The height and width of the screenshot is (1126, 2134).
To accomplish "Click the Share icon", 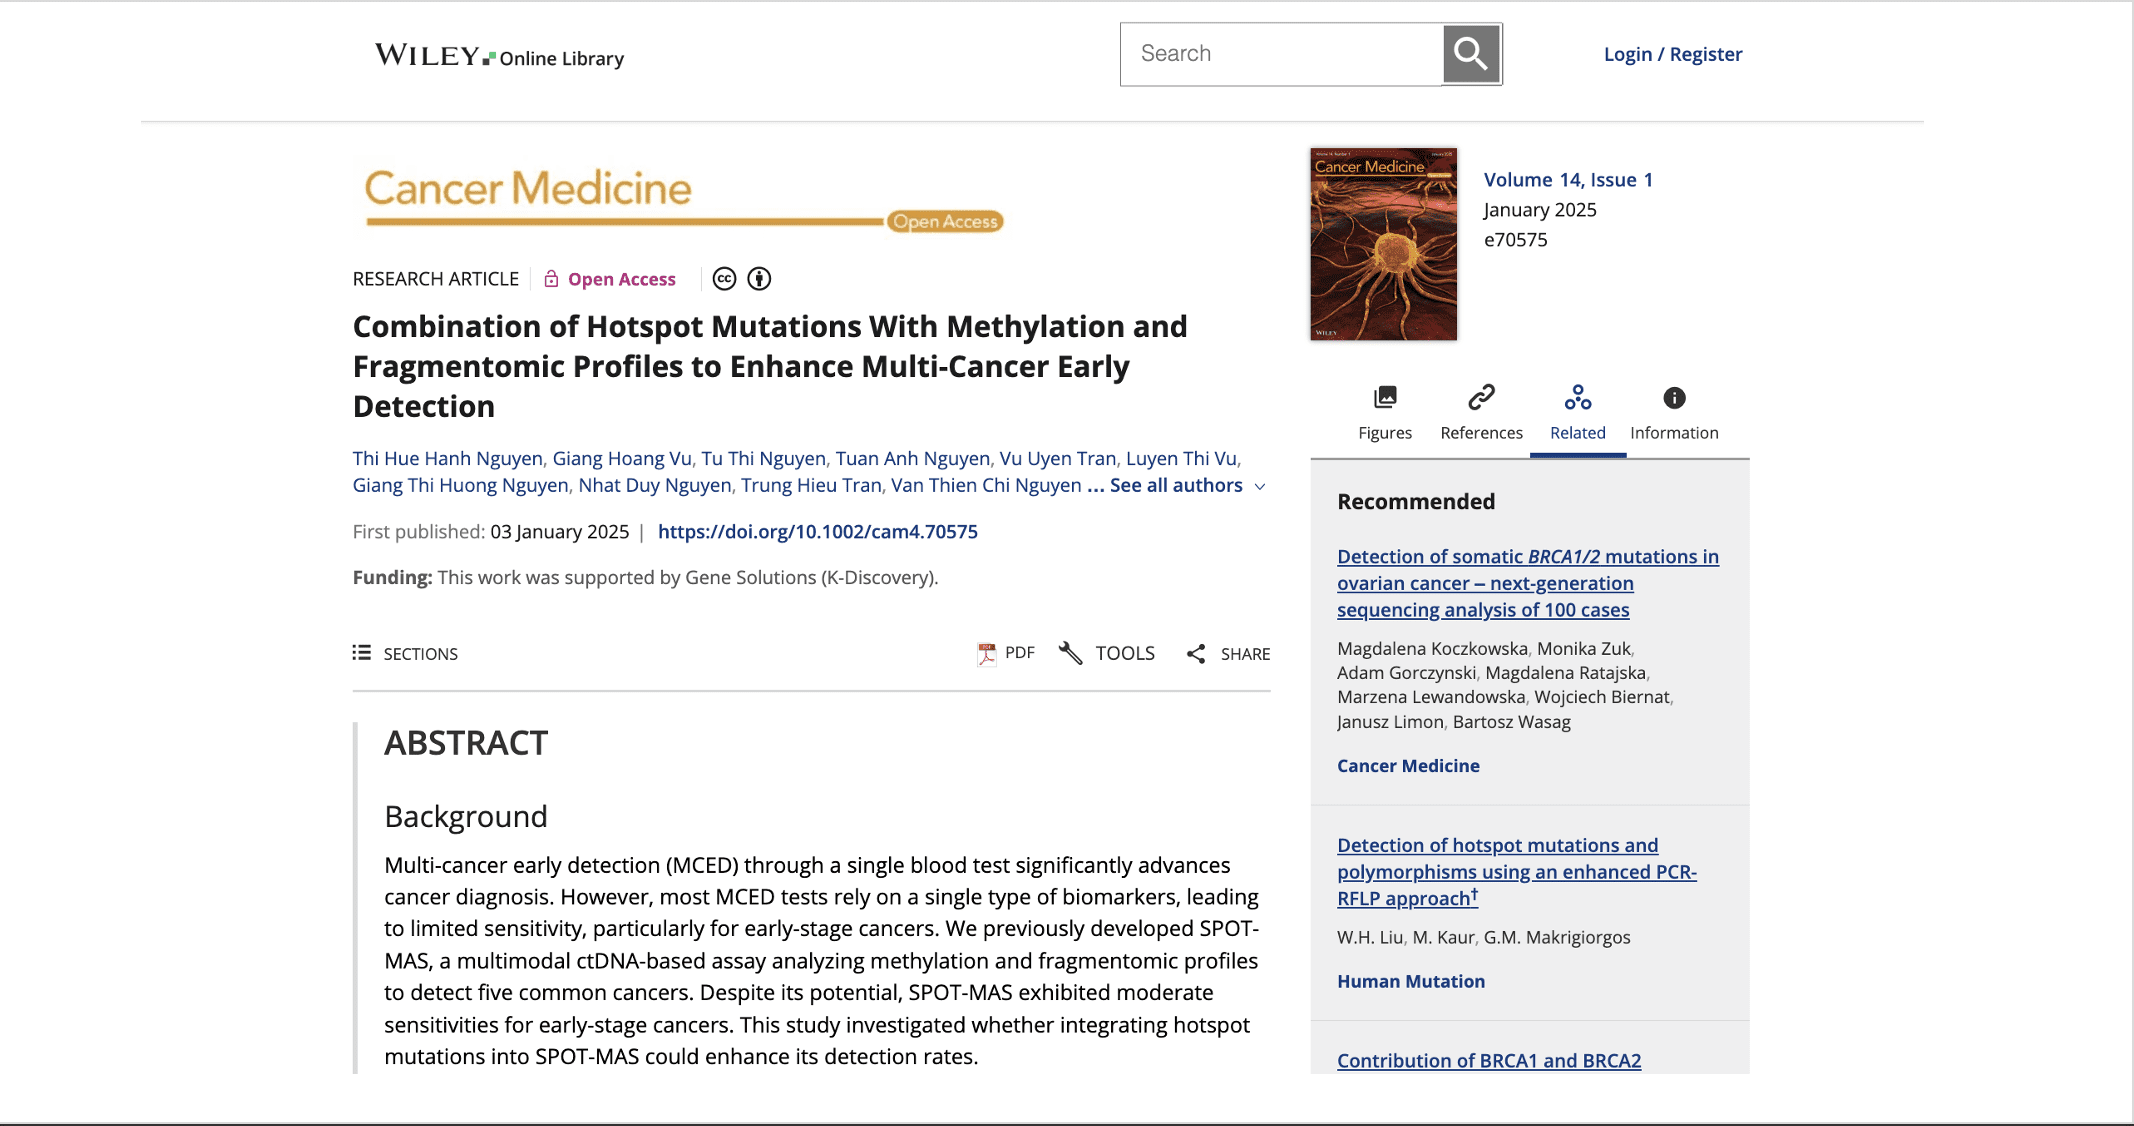I will coord(1197,652).
